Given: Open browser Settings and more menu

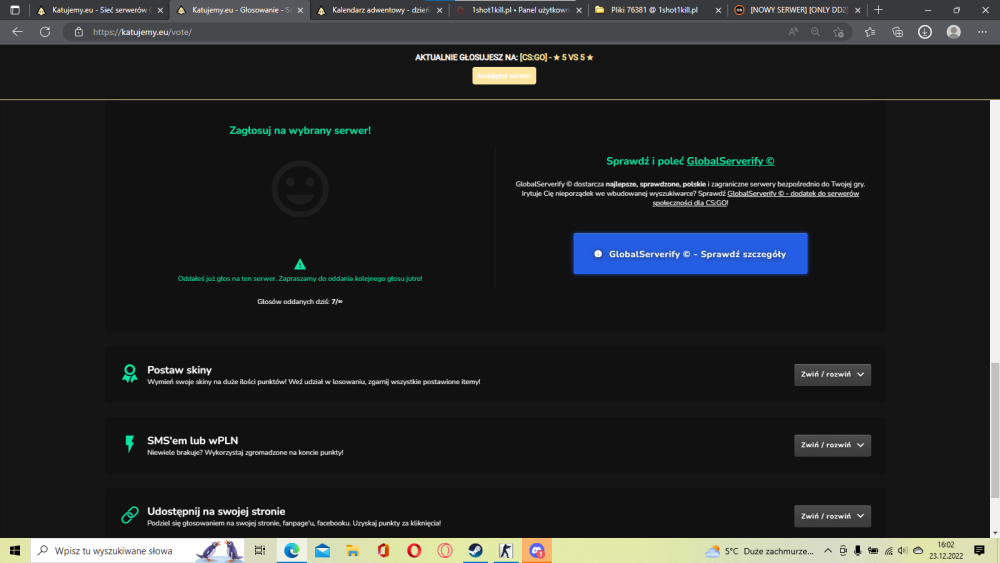Looking at the screenshot, I should 982,32.
